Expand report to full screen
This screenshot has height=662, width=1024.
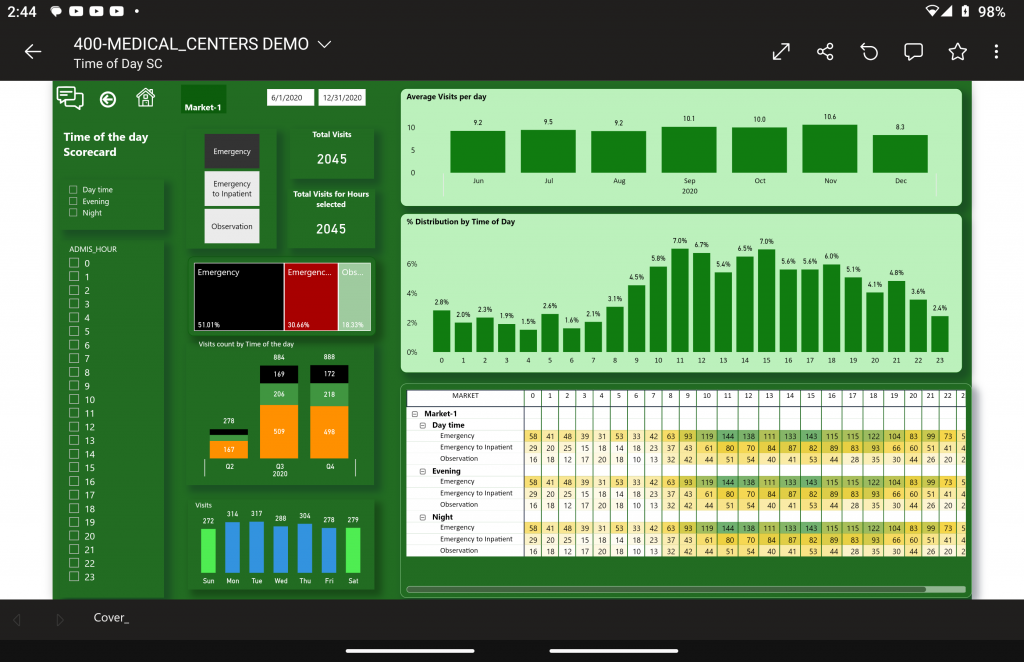pyautogui.click(x=781, y=52)
